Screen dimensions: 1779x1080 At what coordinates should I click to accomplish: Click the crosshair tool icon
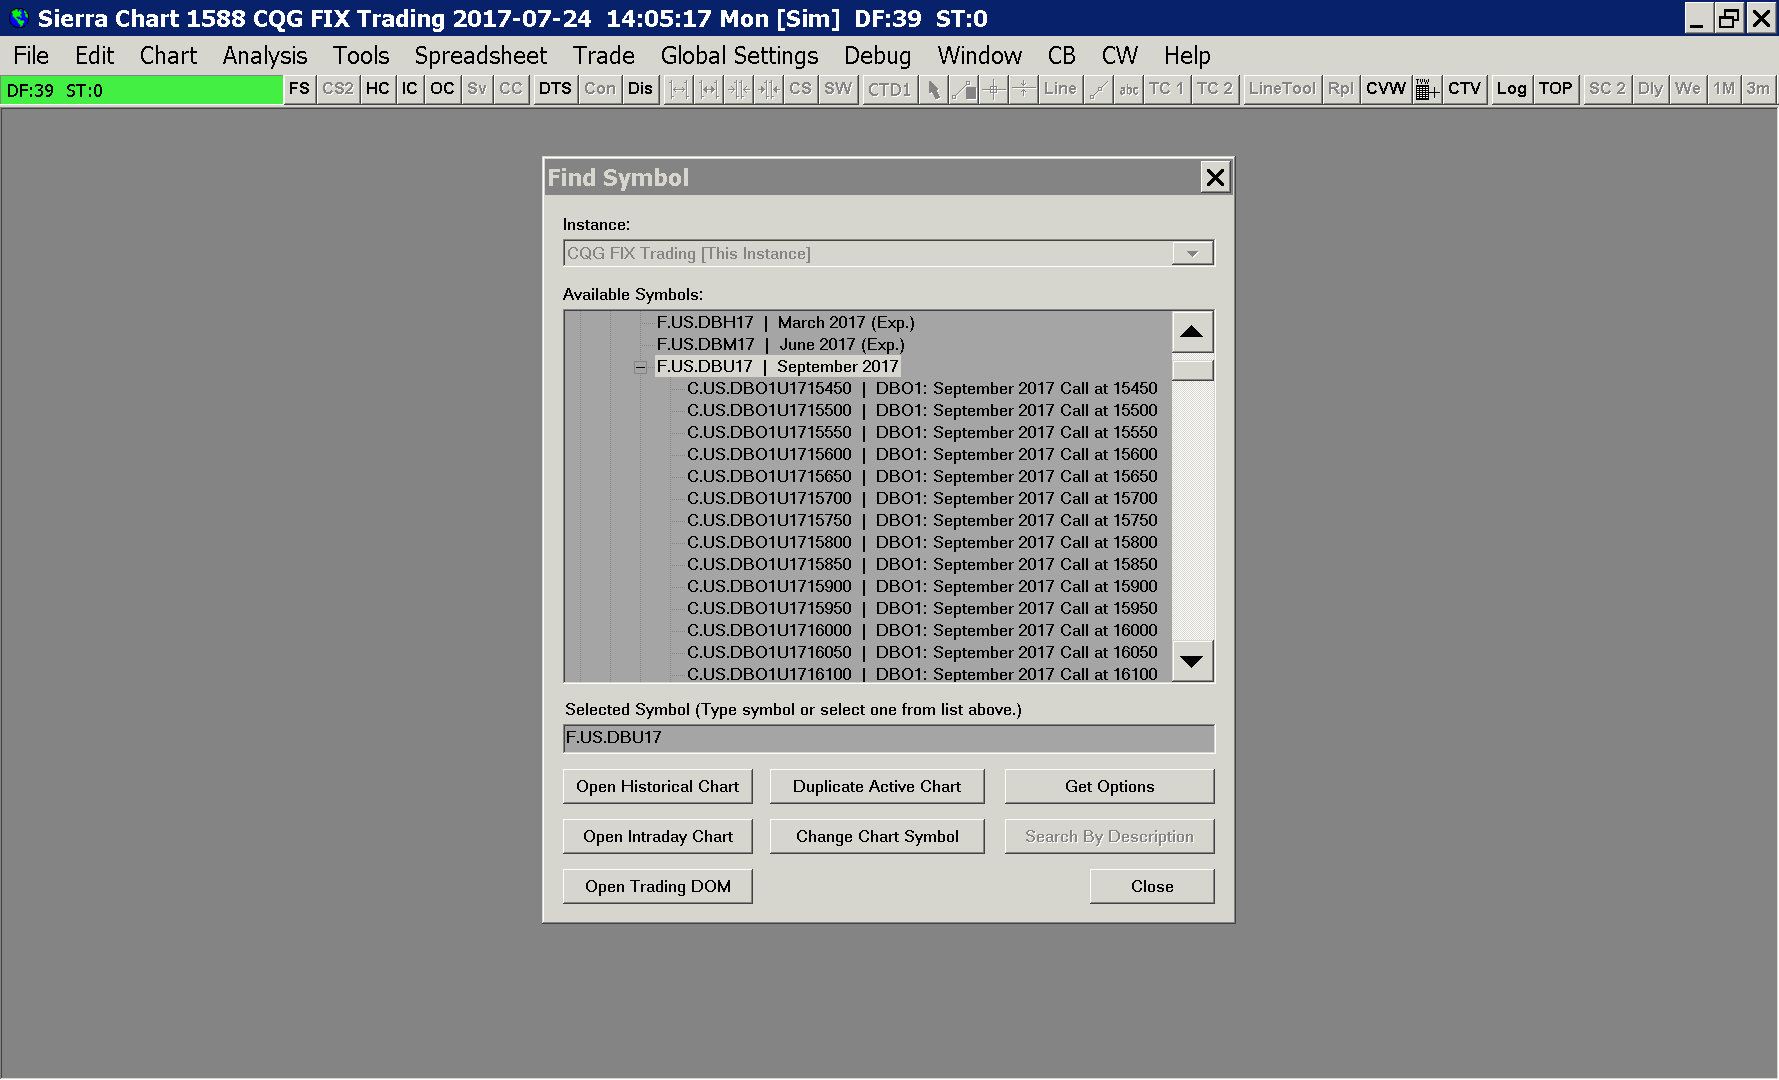(994, 89)
